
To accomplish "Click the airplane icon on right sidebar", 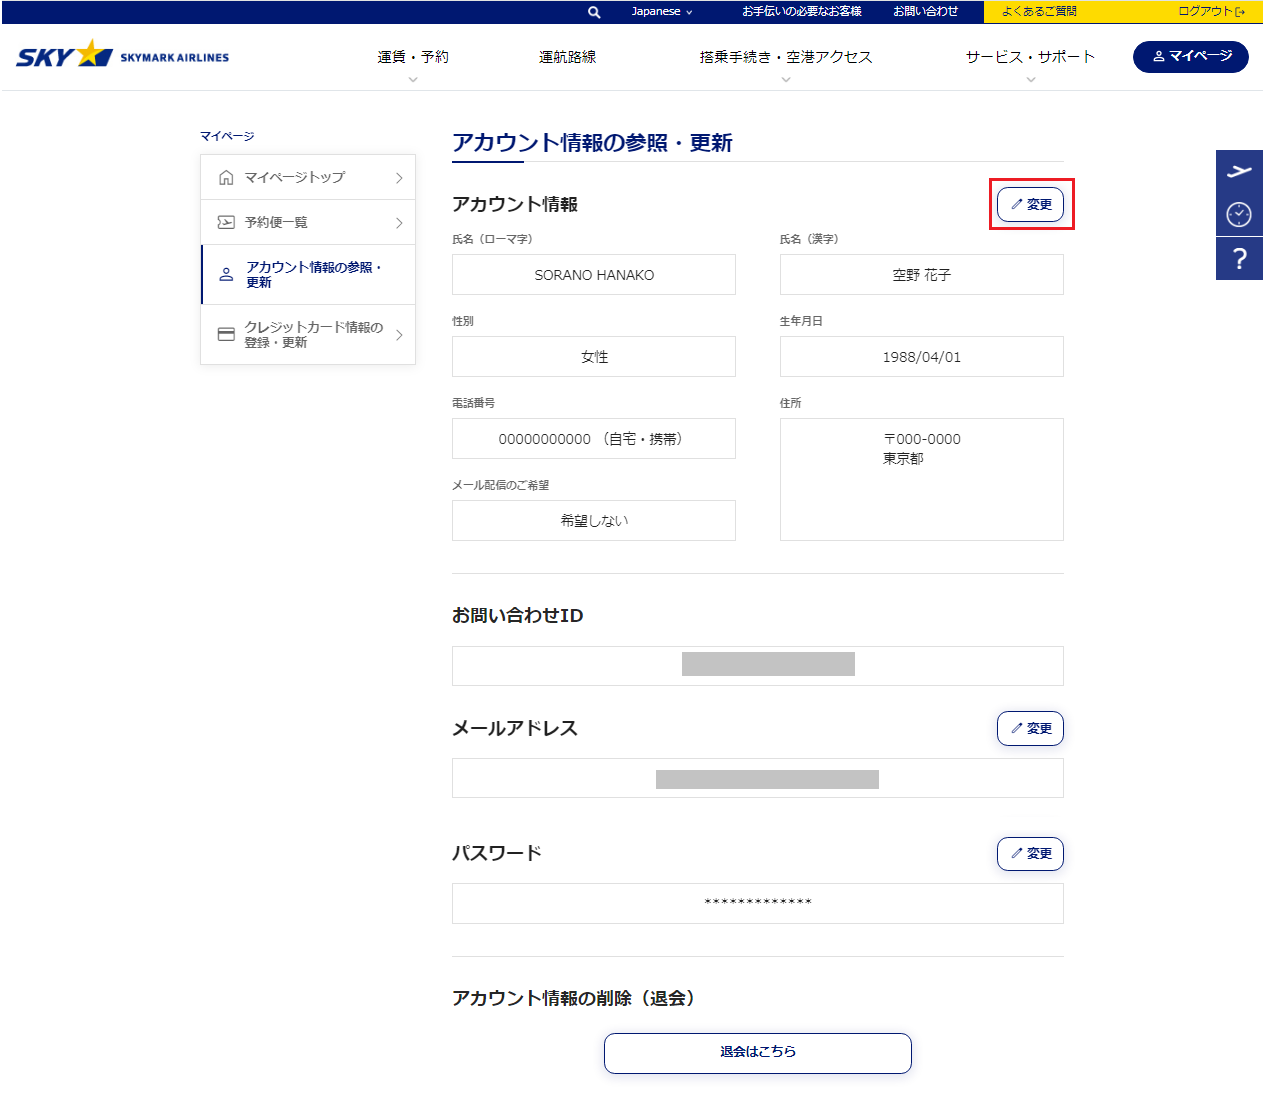I will pos(1239,171).
